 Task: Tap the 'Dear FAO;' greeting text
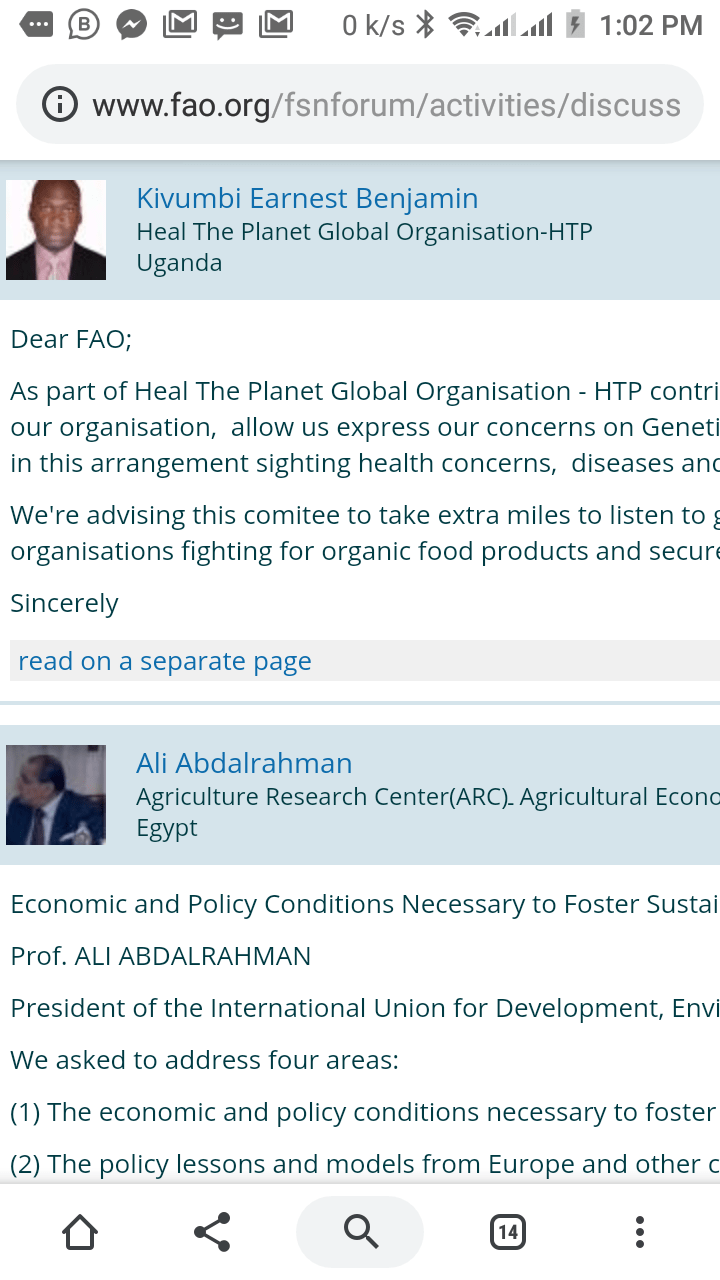tap(71, 339)
